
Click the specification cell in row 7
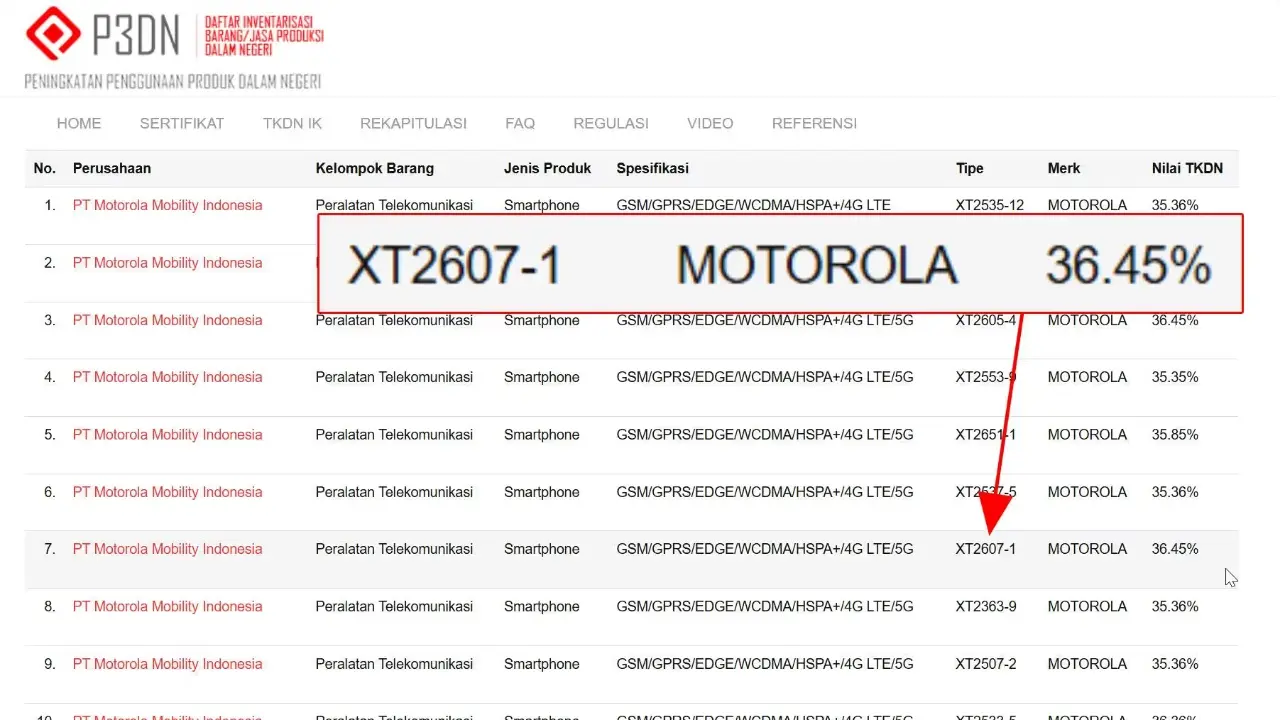(x=765, y=549)
